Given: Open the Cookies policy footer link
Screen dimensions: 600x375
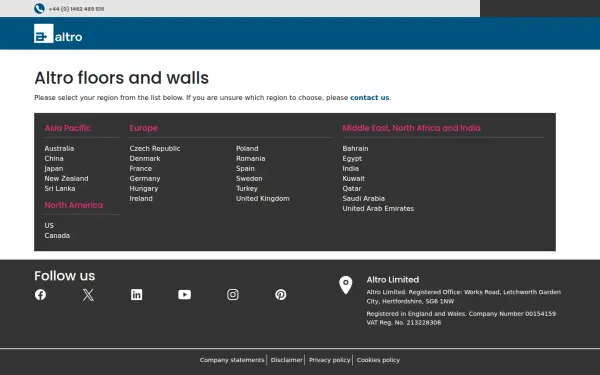Looking at the screenshot, I should coord(378,360).
